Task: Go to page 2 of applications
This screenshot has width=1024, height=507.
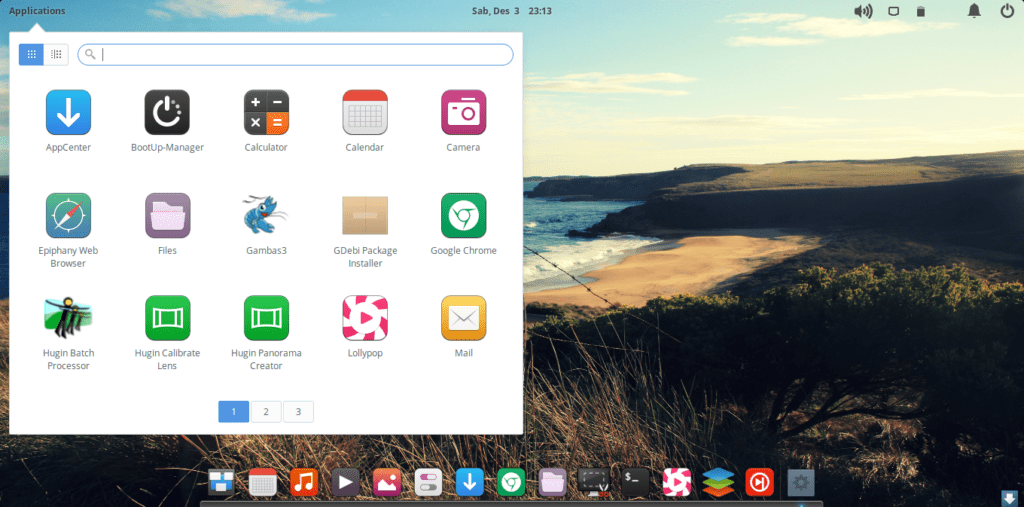Action: (x=266, y=411)
